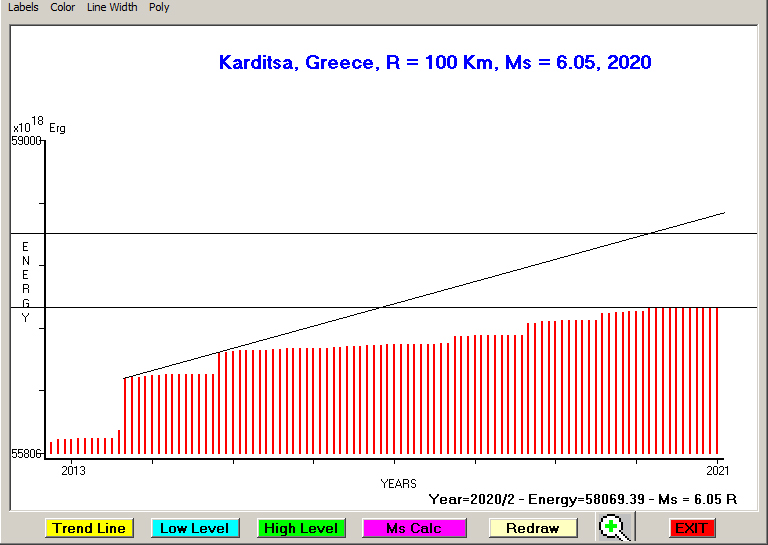Viewport: 768px width, 545px height.
Task: Click the 2021 x-axis label
Action: point(717,470)
